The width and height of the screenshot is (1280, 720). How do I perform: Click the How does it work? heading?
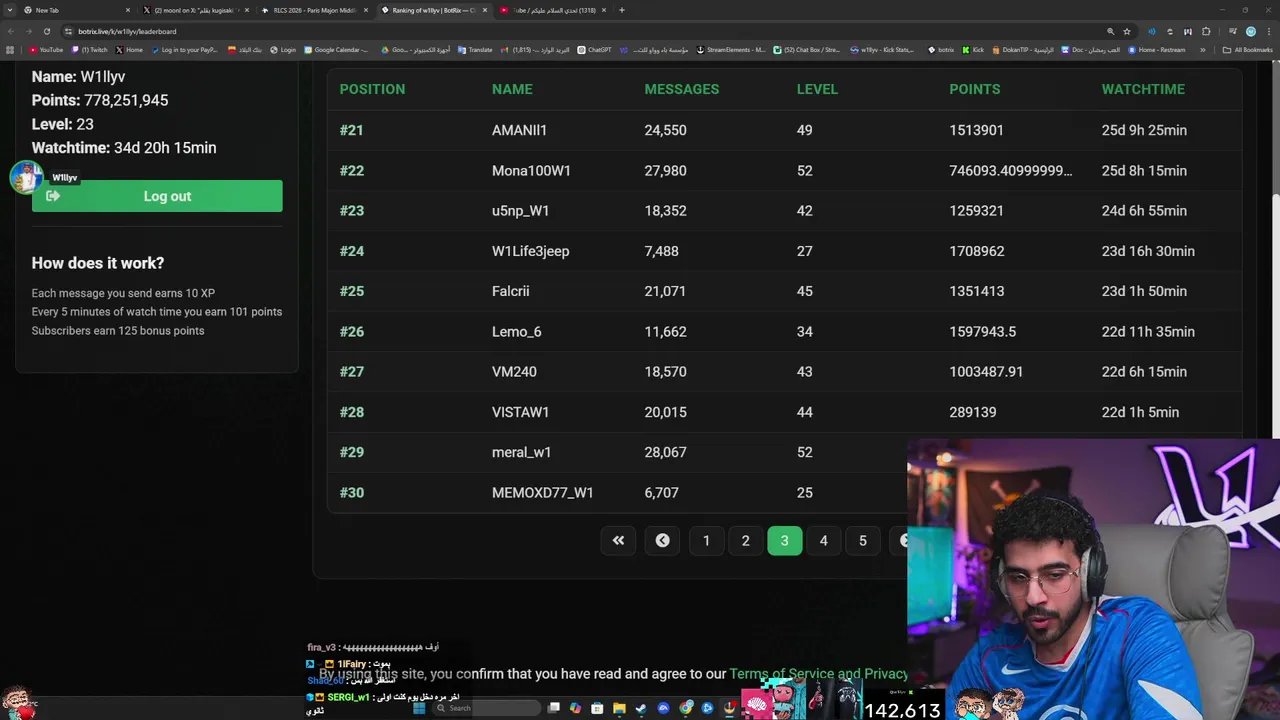pos(98,263)
